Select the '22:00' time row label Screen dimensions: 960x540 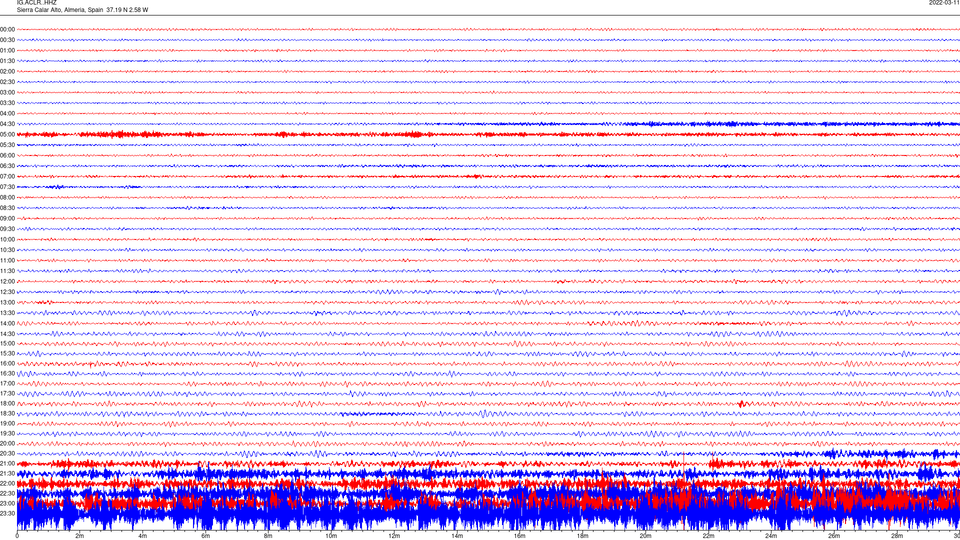coord(7,484)
